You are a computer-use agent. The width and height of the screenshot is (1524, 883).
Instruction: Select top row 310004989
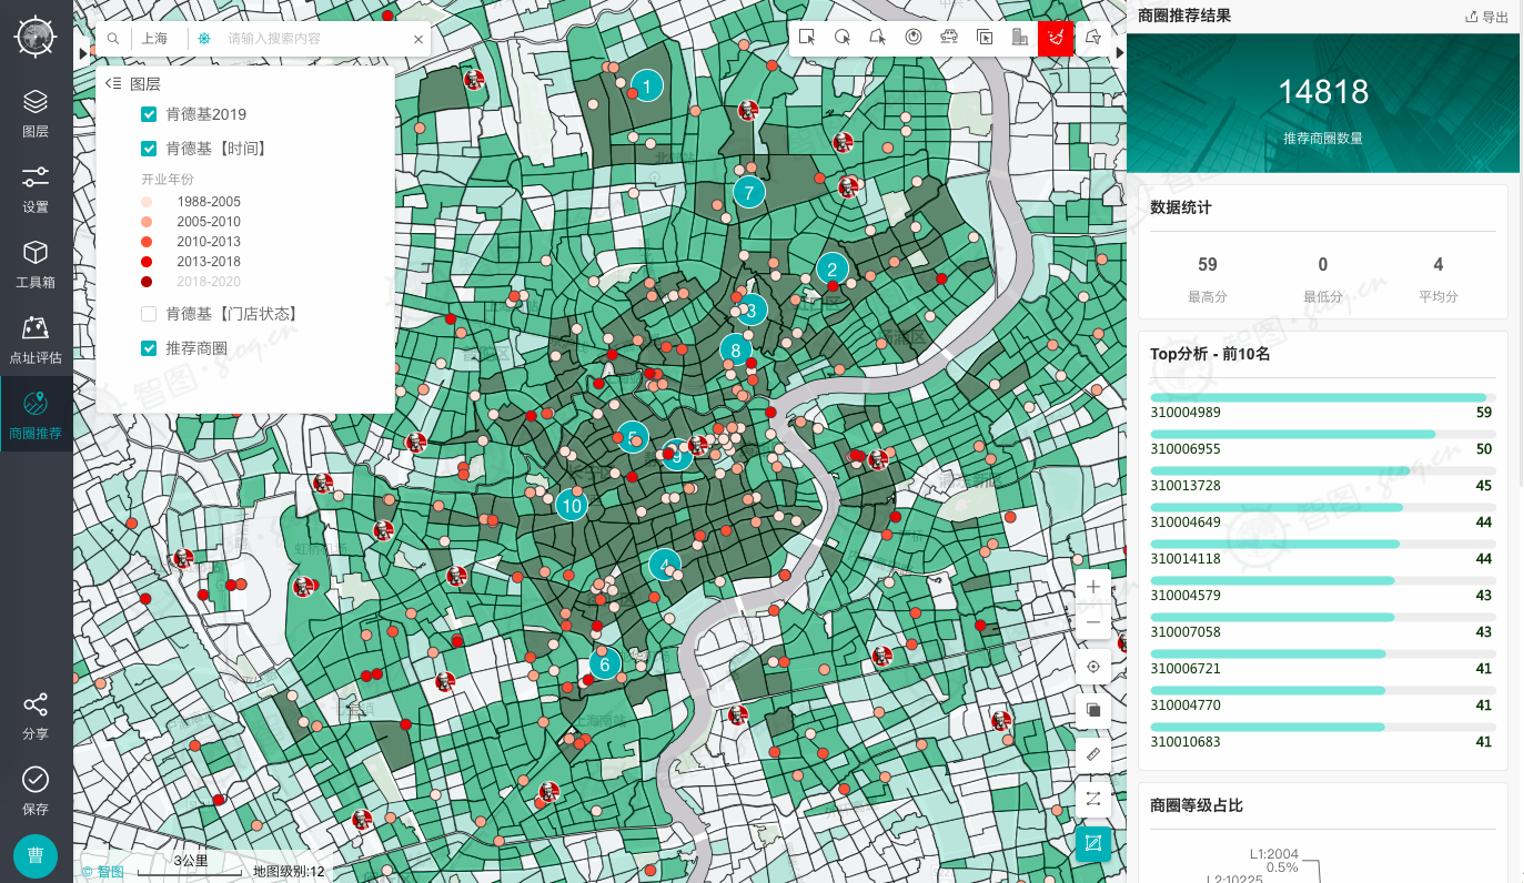[1321, 406]
